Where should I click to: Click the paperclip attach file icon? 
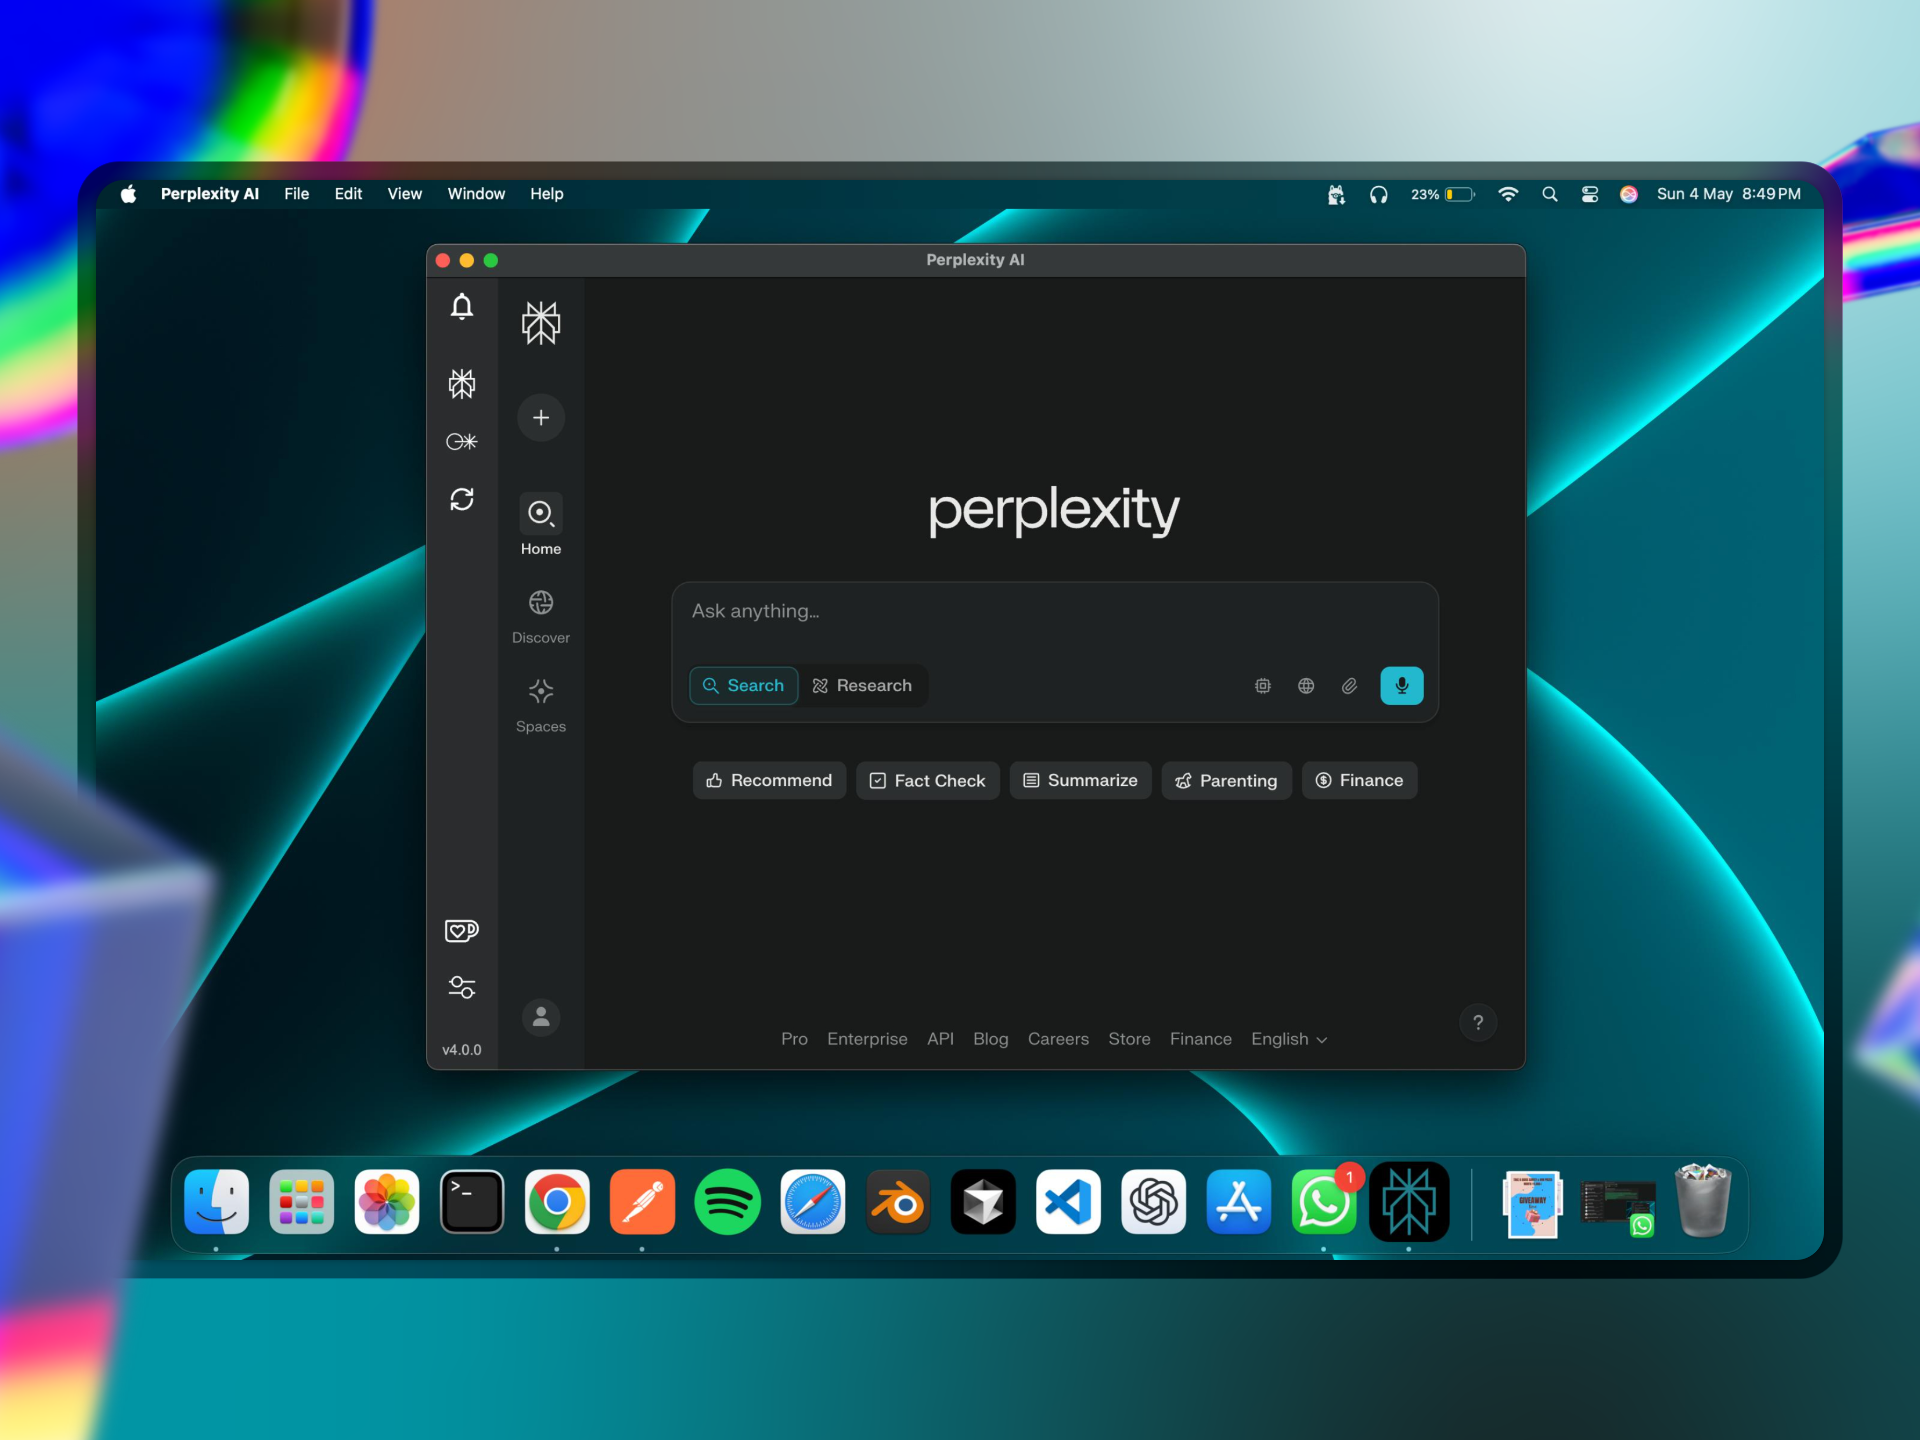coord(1349,685)
